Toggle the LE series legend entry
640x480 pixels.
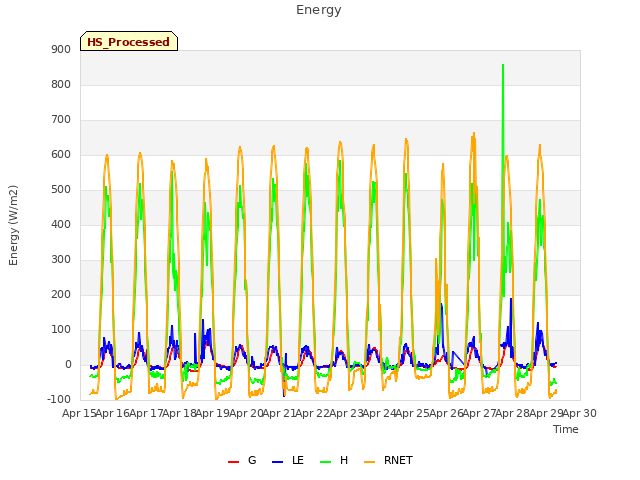click(288, 461)
